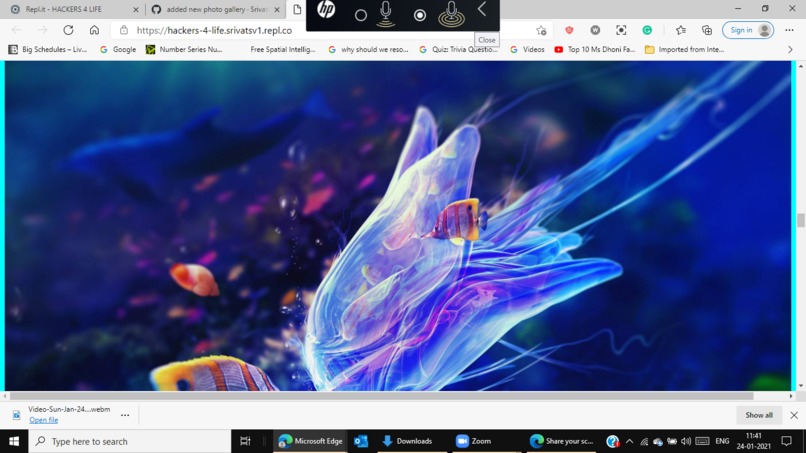Open Imported from Internet folder
The width and height of the screenshot is (806, 453).
685,49
